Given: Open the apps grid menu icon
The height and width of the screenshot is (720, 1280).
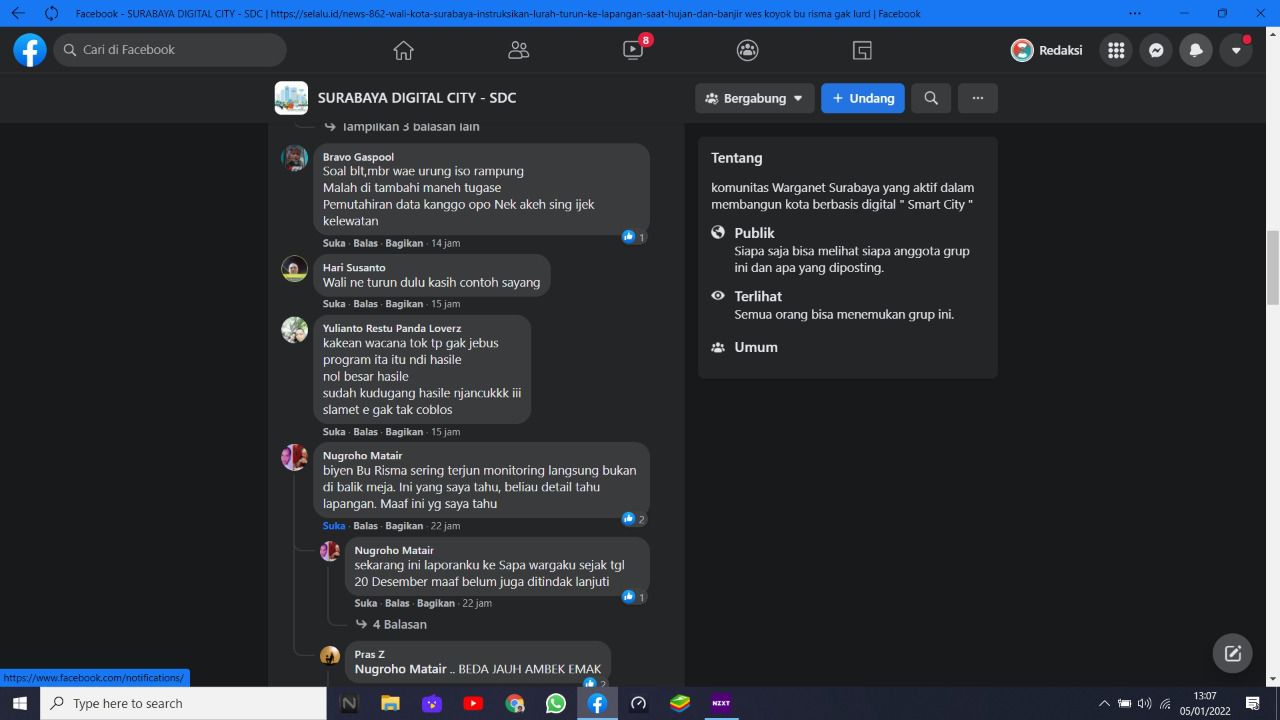Looking at the screenshot, I should [1116, 50].
